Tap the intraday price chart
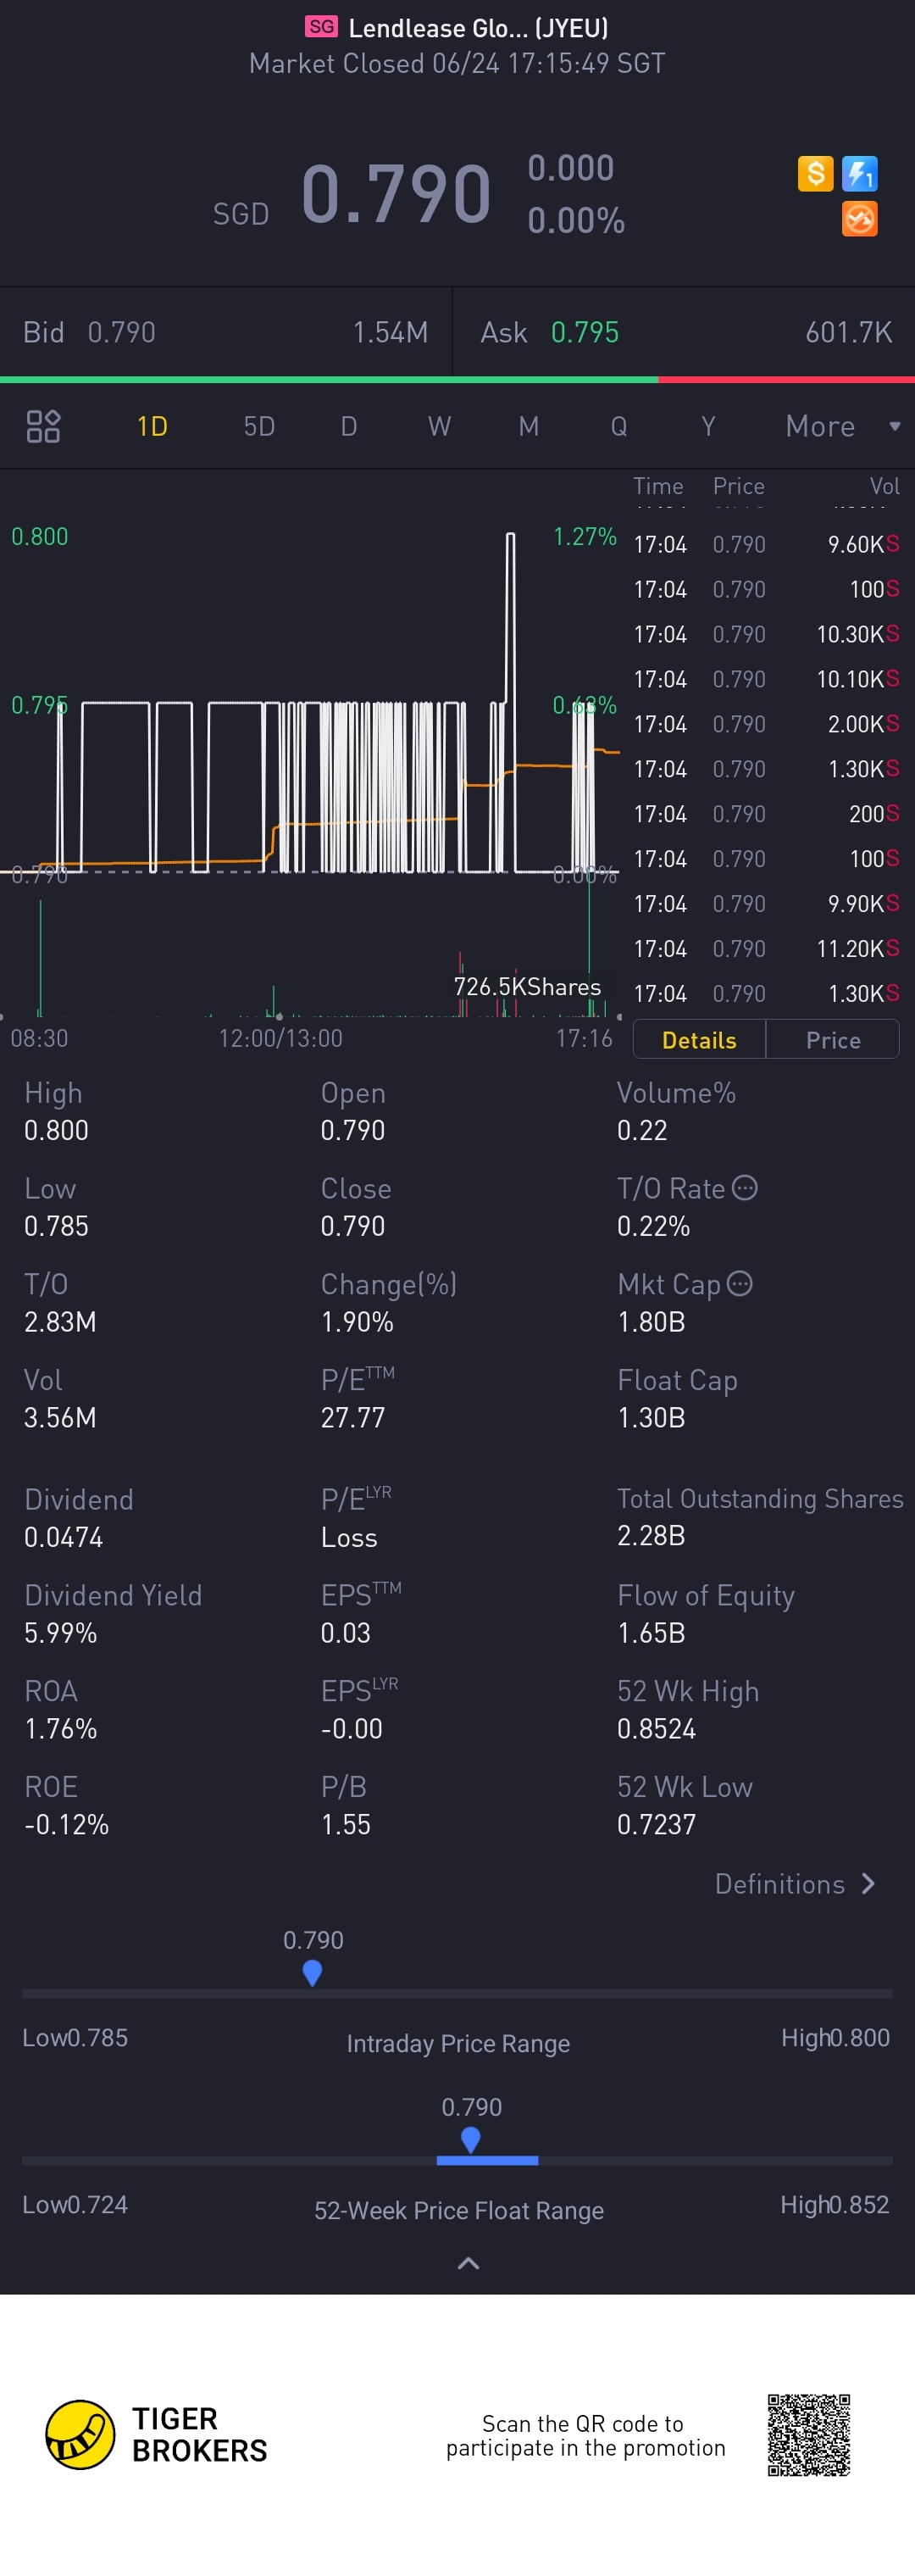The image size is (915, 2576). click(310, 705)
